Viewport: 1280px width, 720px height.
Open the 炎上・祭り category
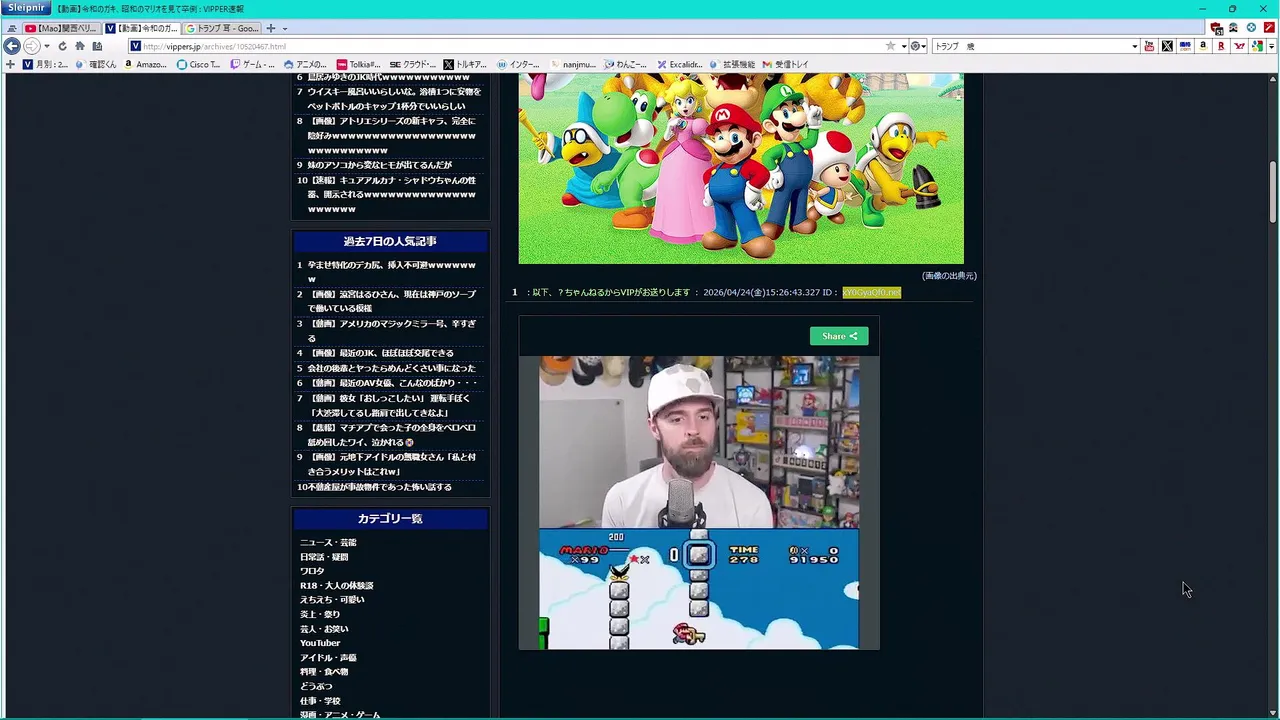[320, 614]
